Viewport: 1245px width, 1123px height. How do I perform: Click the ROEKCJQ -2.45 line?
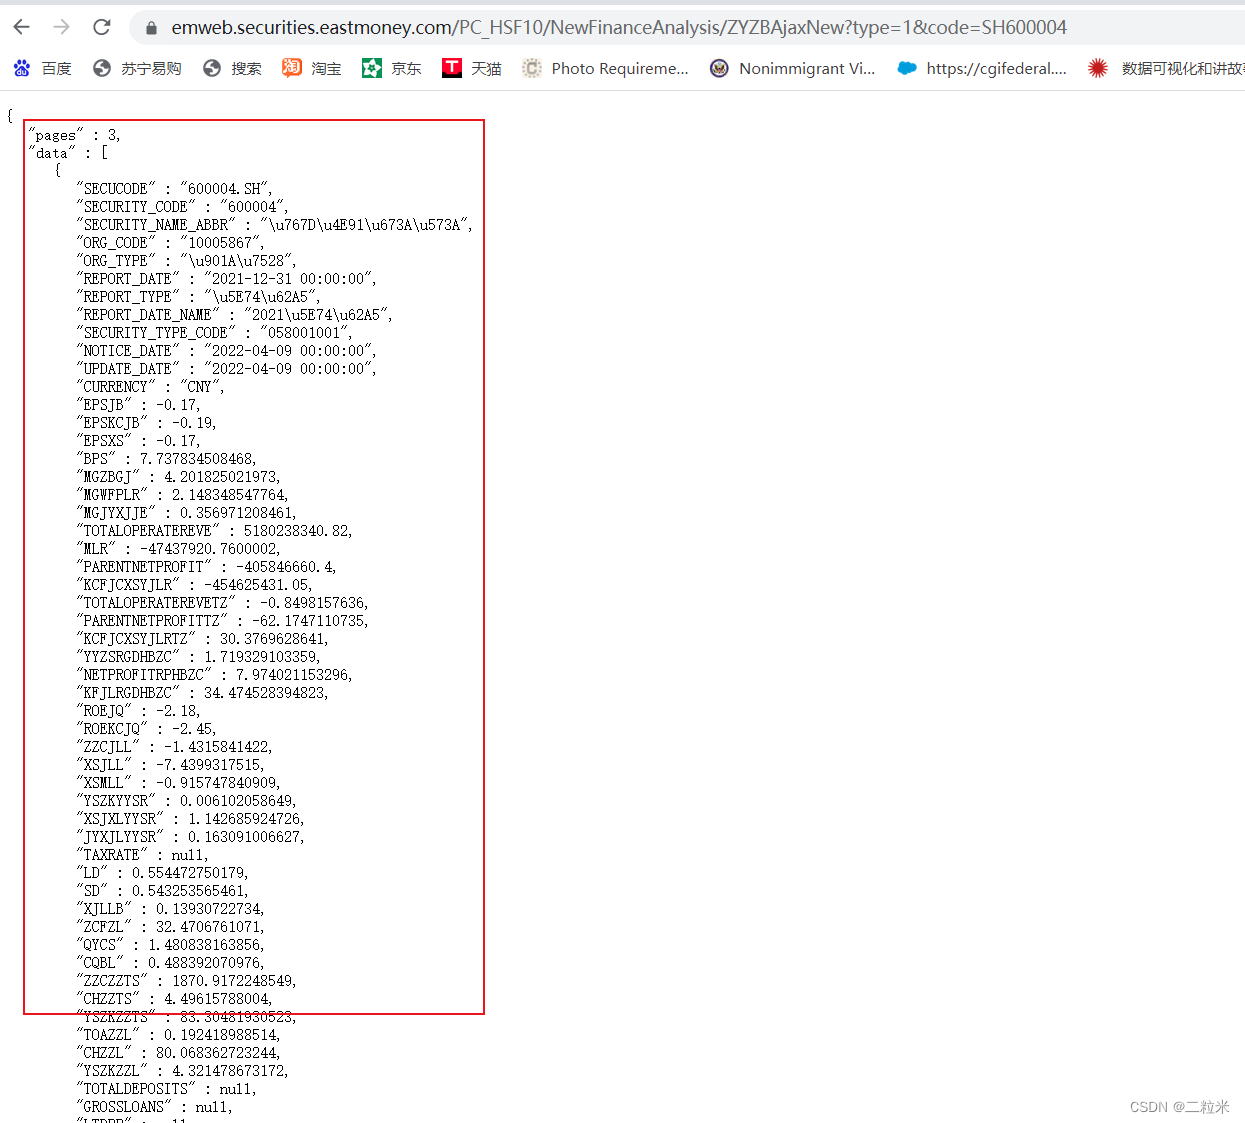[x=147, y=729]
